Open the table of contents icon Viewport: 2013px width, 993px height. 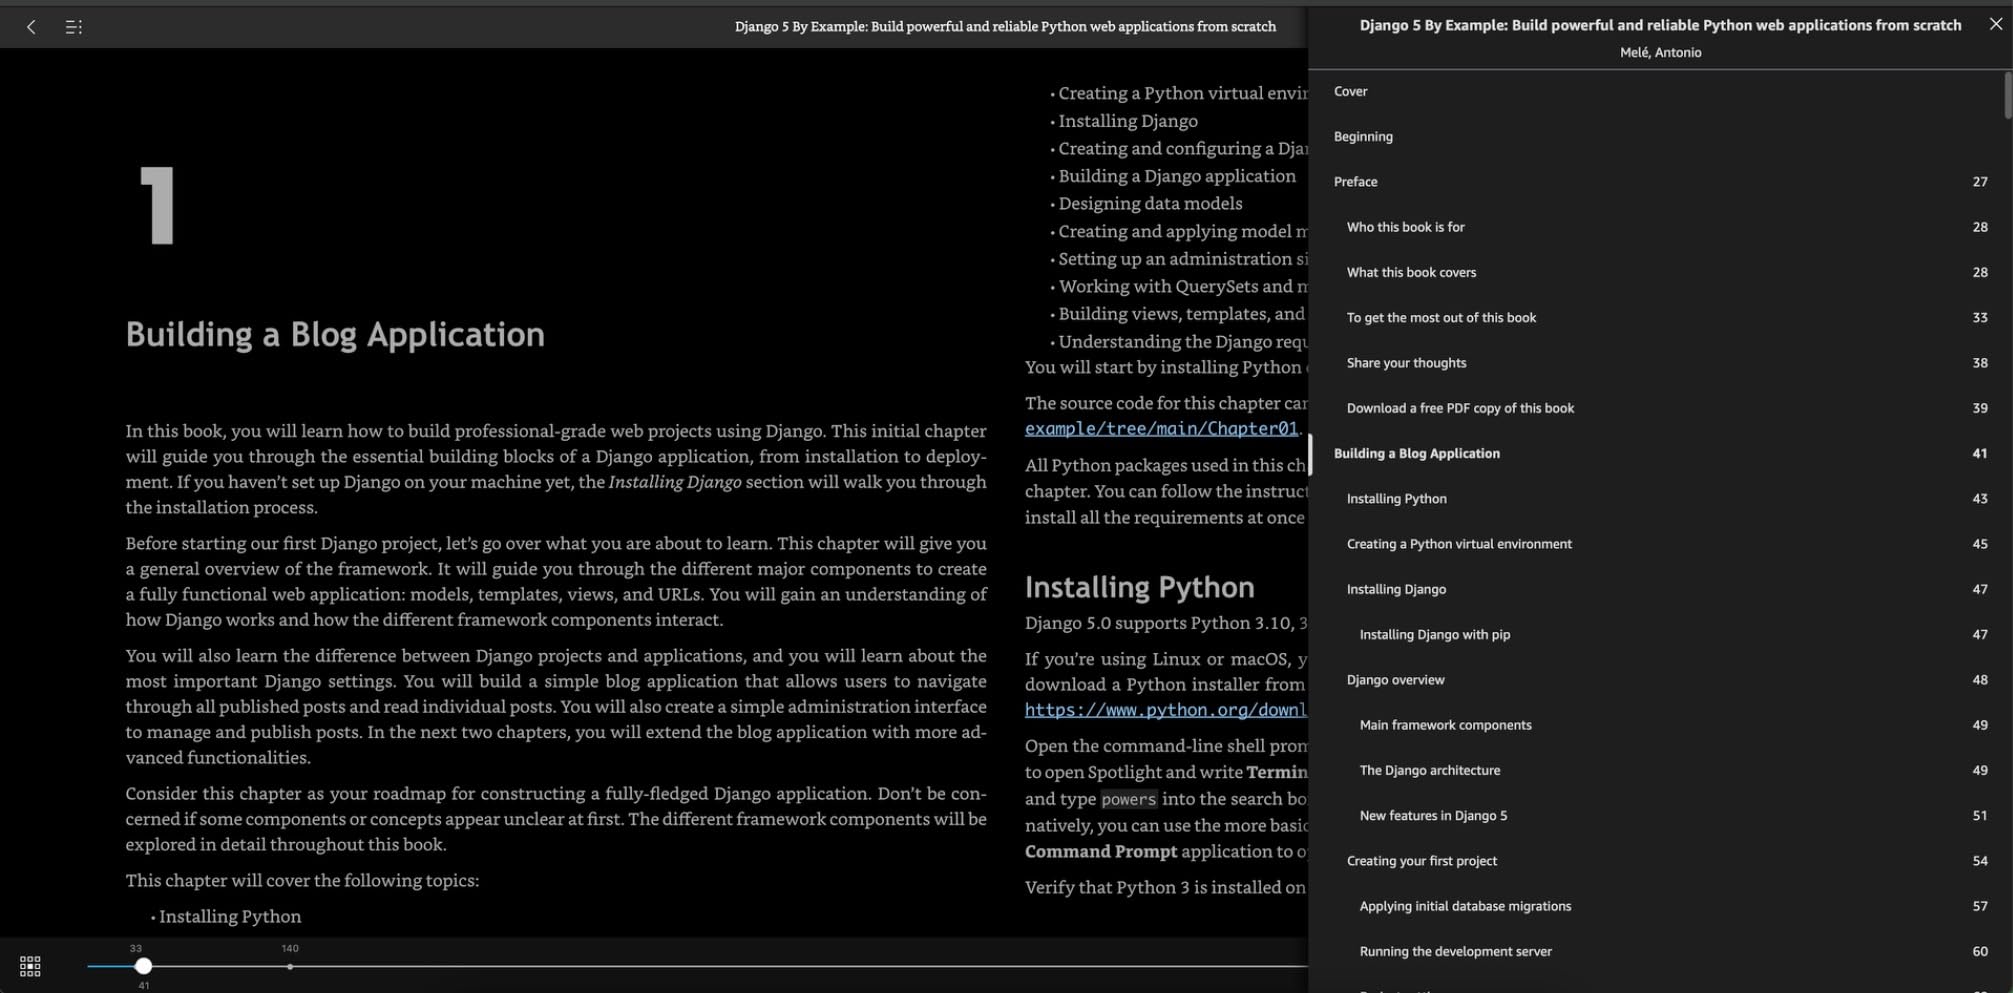point(73,27)
